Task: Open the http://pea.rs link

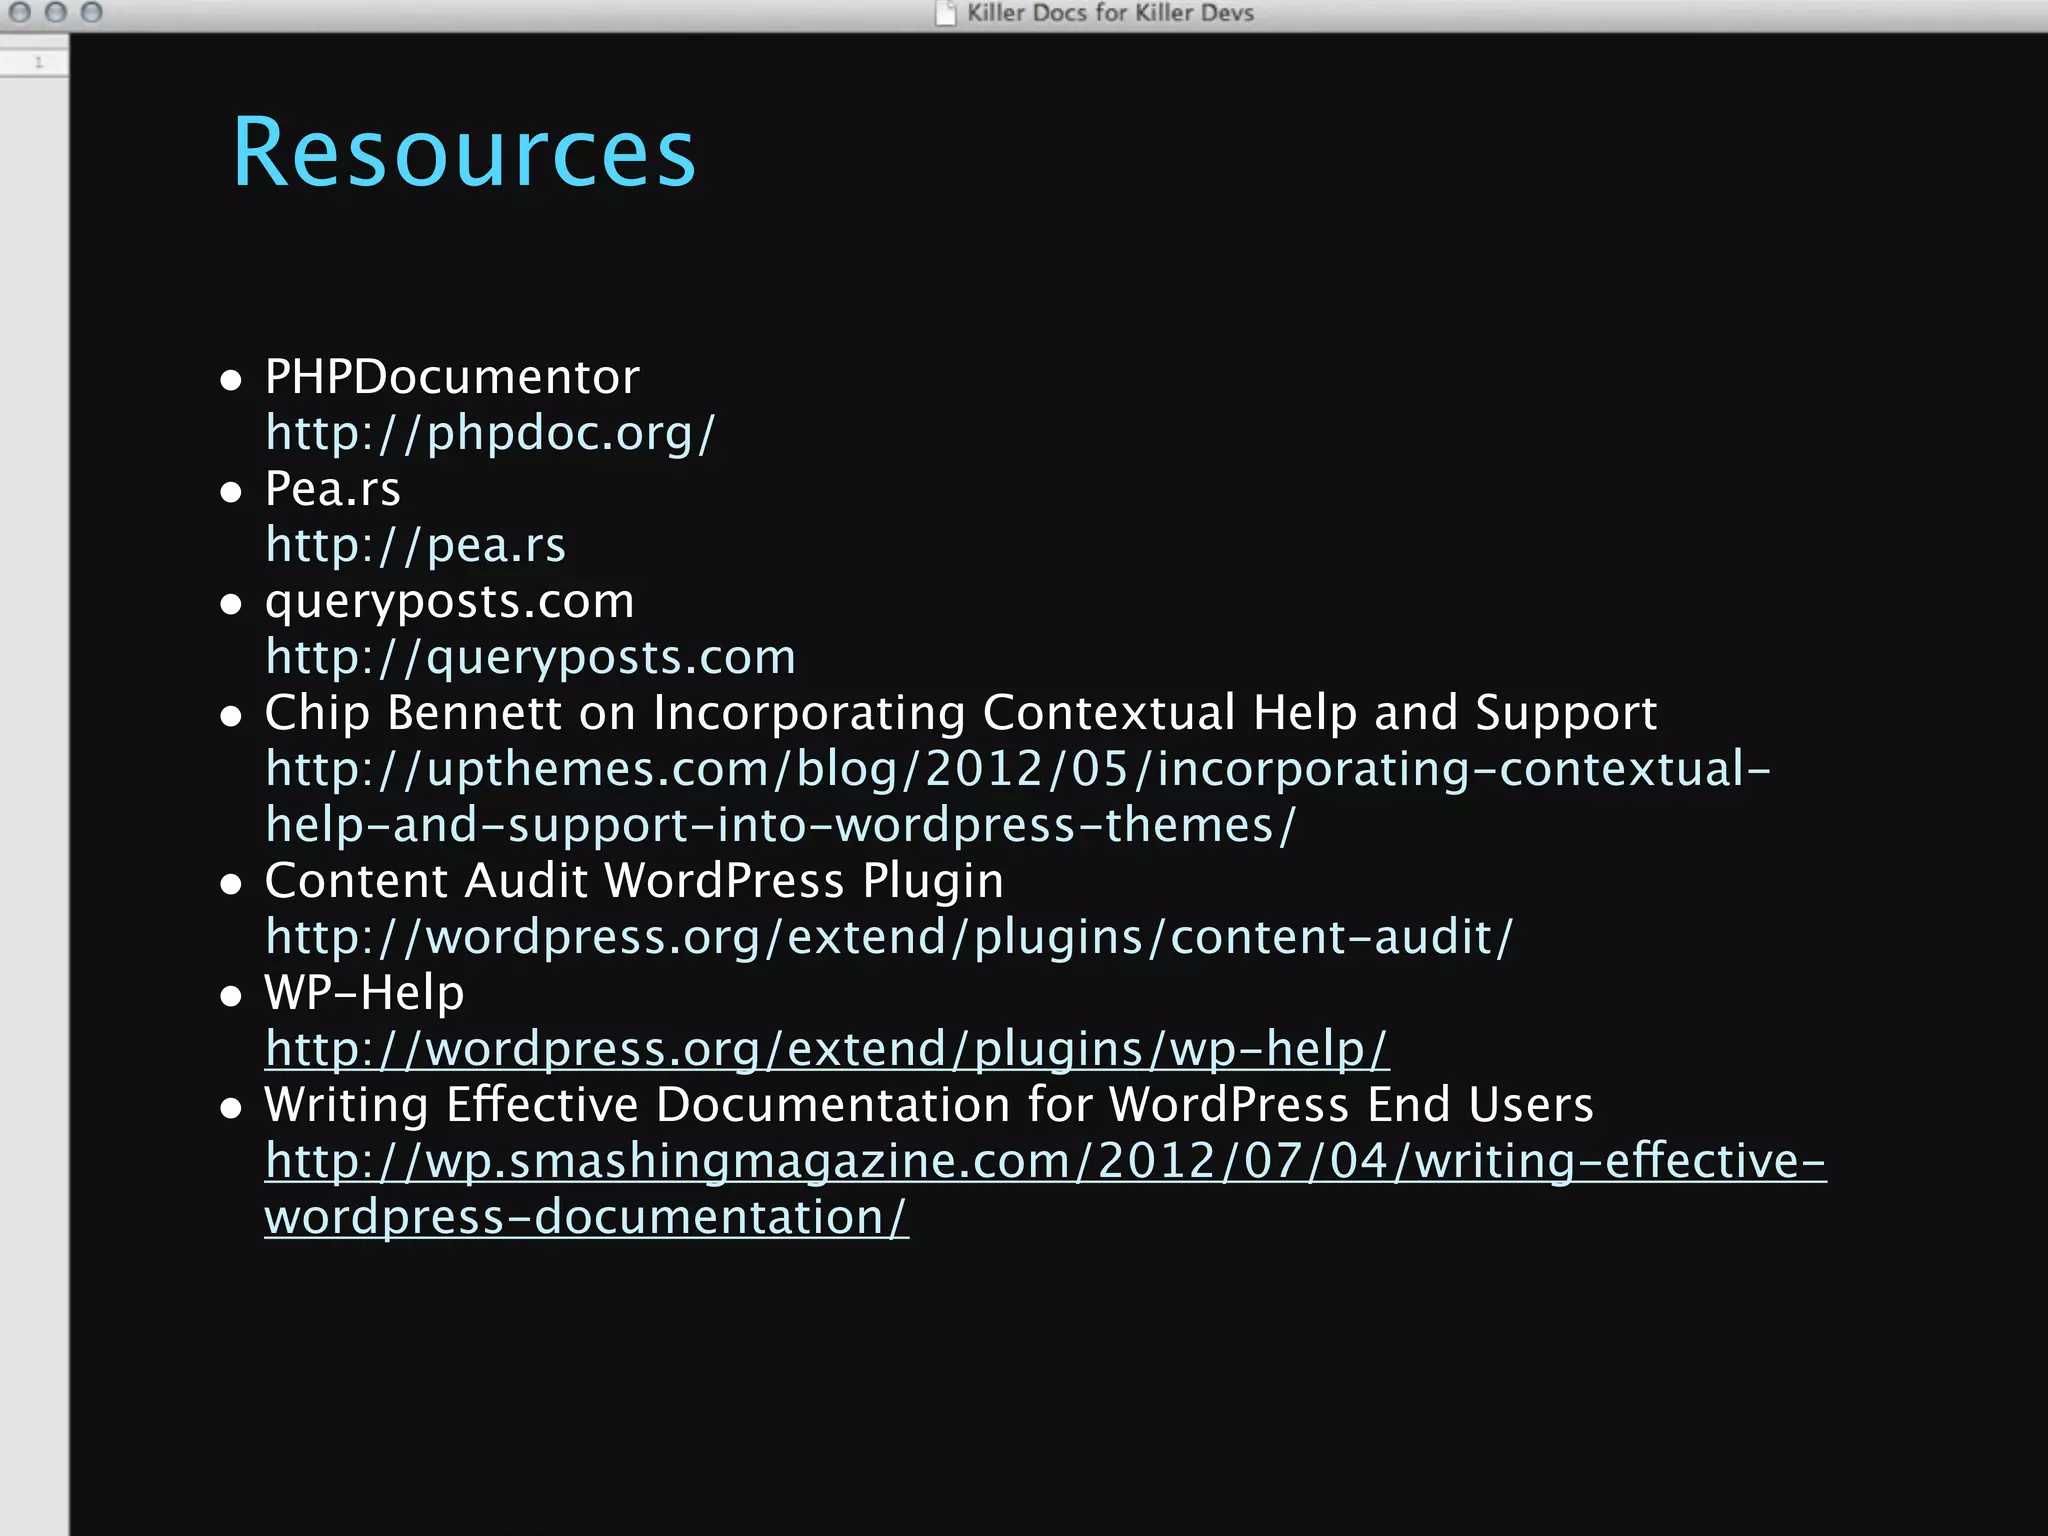Action: coord(415,545)
